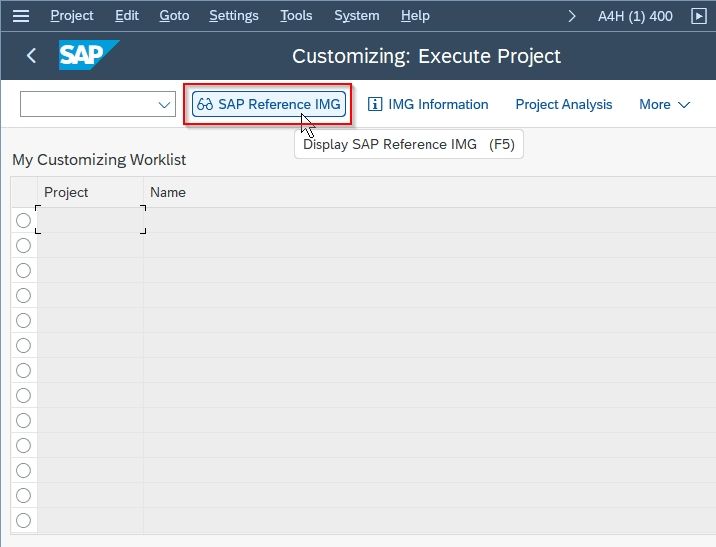Select the seventh worklist row radio button
The height and width of the screenshot is (547, 716).
click(x=23, y=370)
